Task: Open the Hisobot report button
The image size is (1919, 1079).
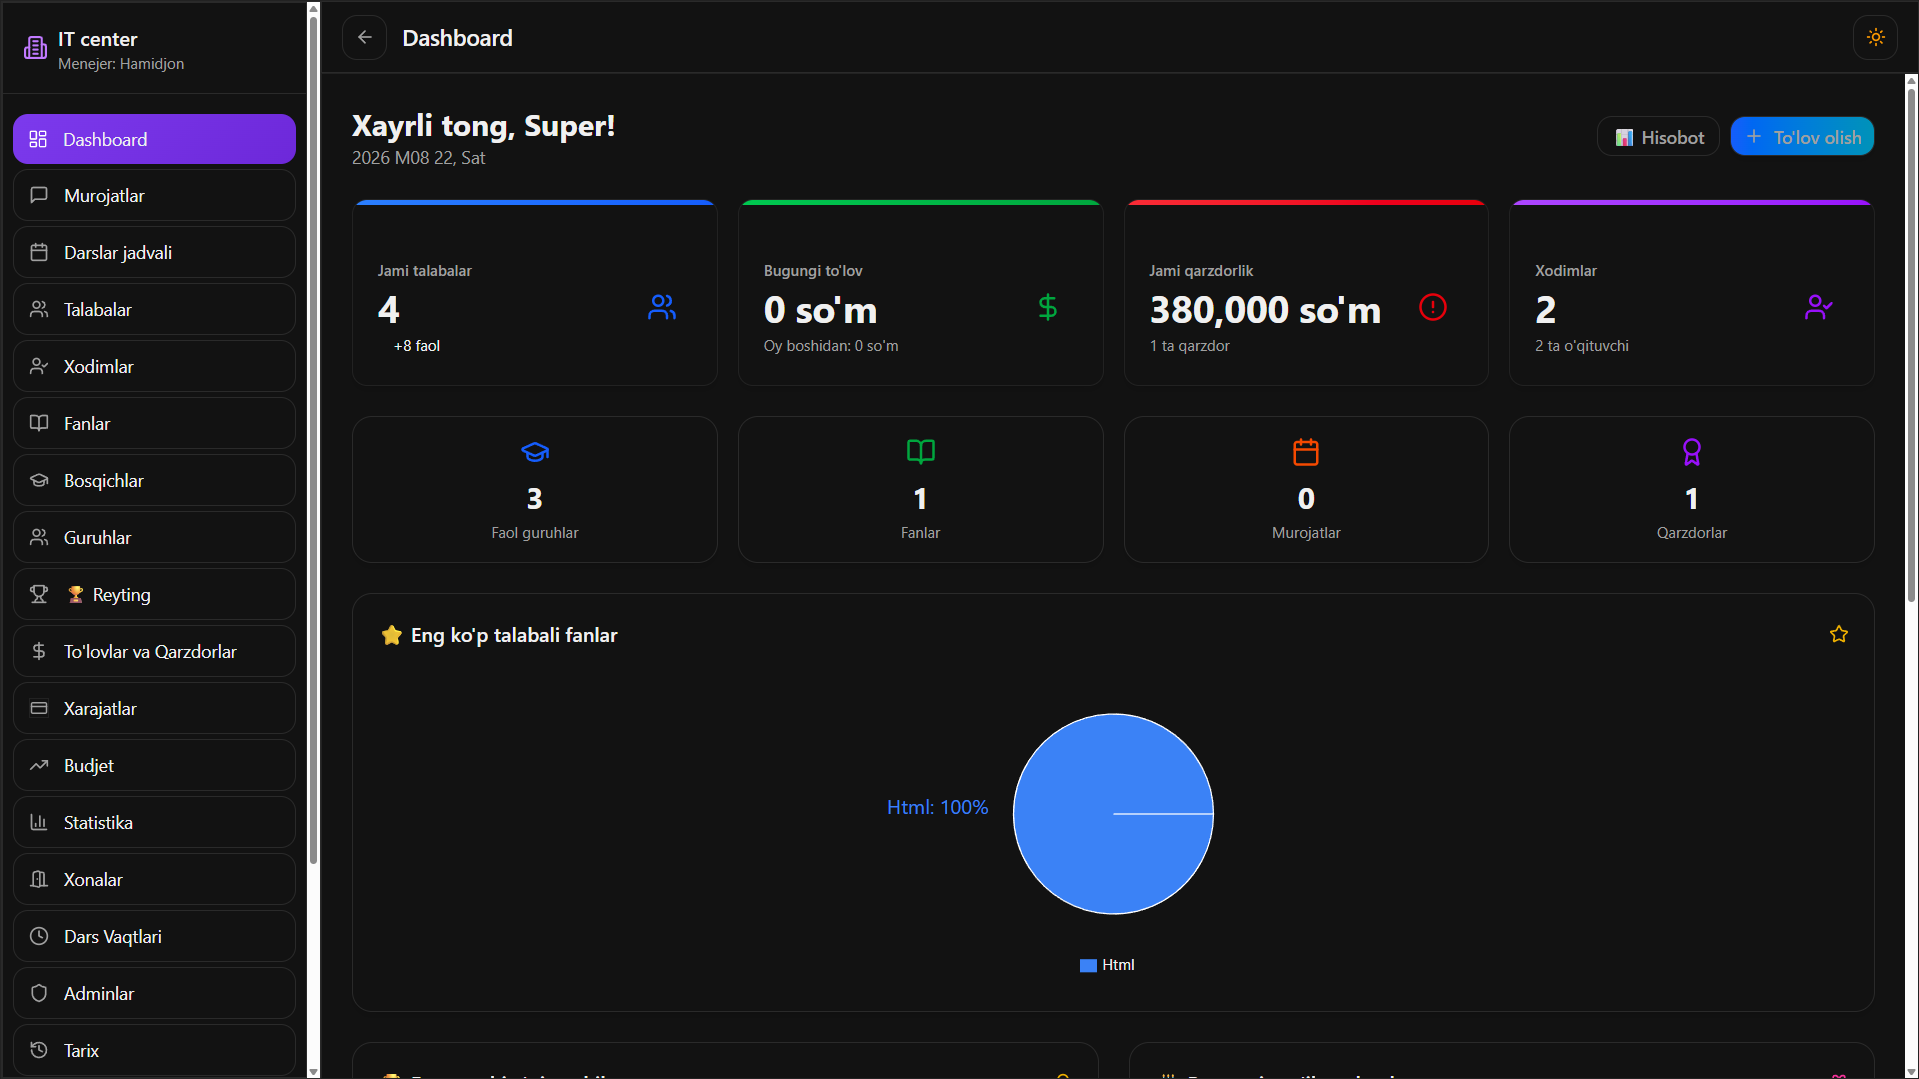Action: pyautogui.click(x=1658, y=137)
